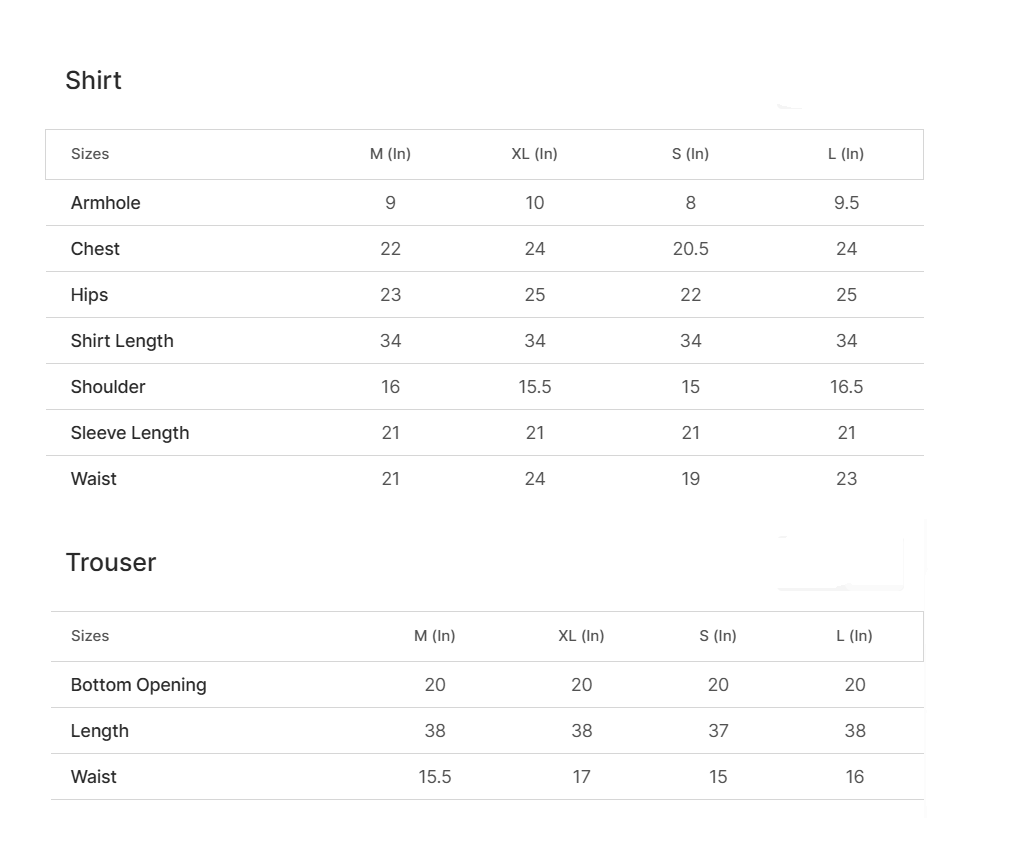The height and width of the screenshot is (843, 1016).
Task: Click the 20.5 chest value for size S
Action: 691,249
